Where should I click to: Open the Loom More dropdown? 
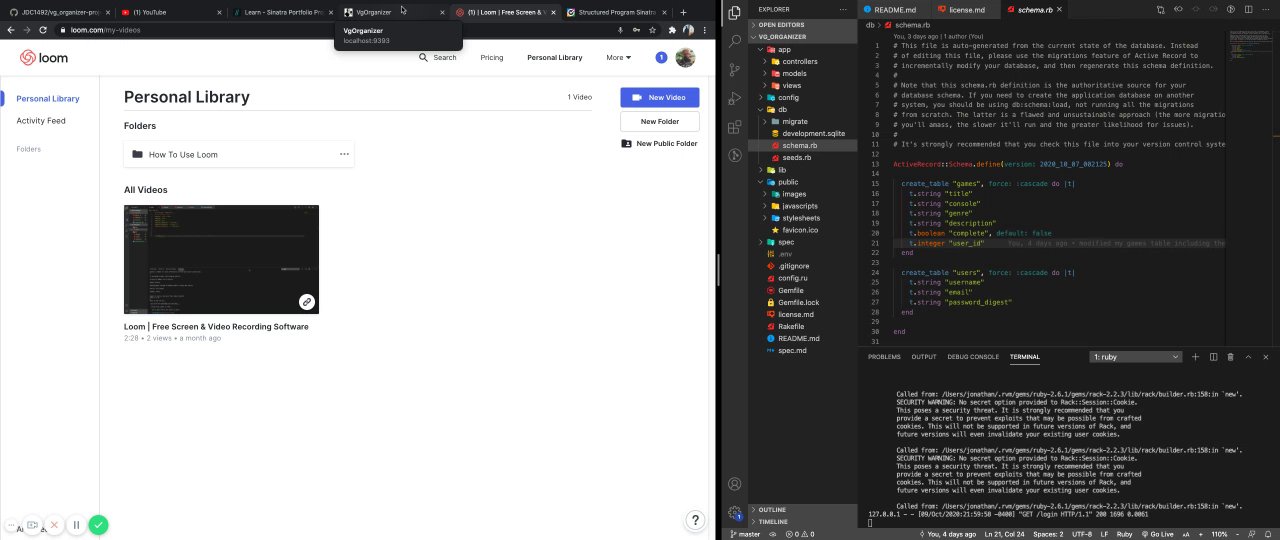618,58
